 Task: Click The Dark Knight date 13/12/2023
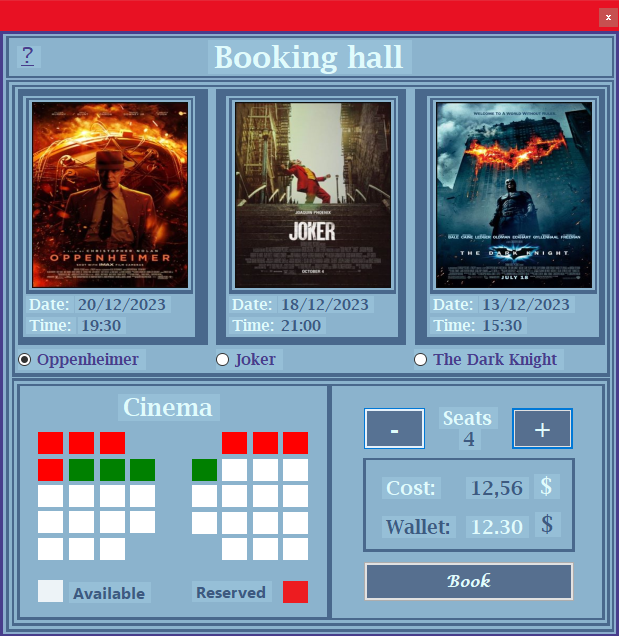(526, 305)
